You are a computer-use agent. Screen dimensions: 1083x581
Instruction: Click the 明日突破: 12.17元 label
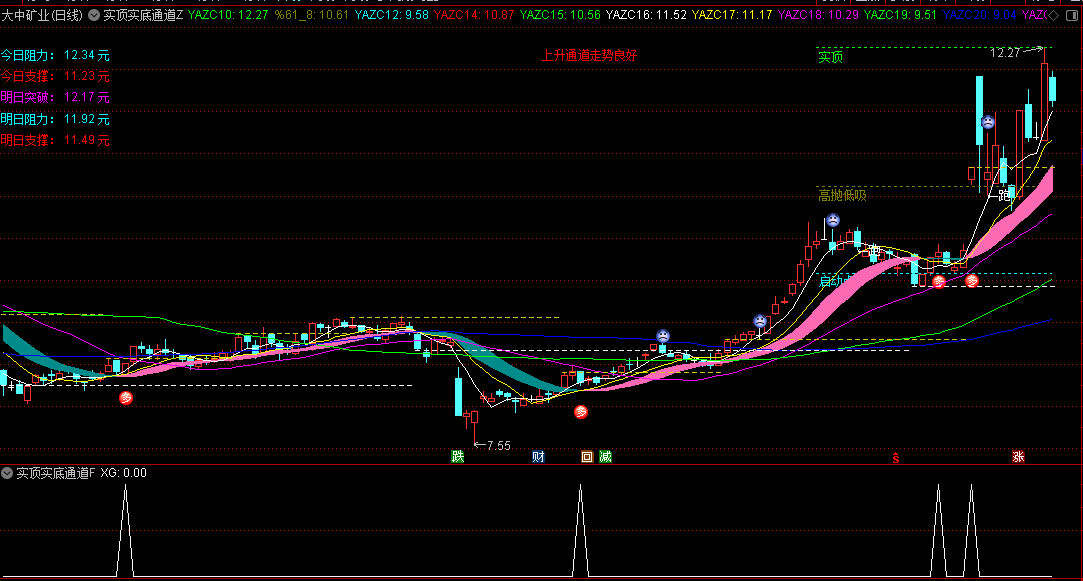[55, 97]
